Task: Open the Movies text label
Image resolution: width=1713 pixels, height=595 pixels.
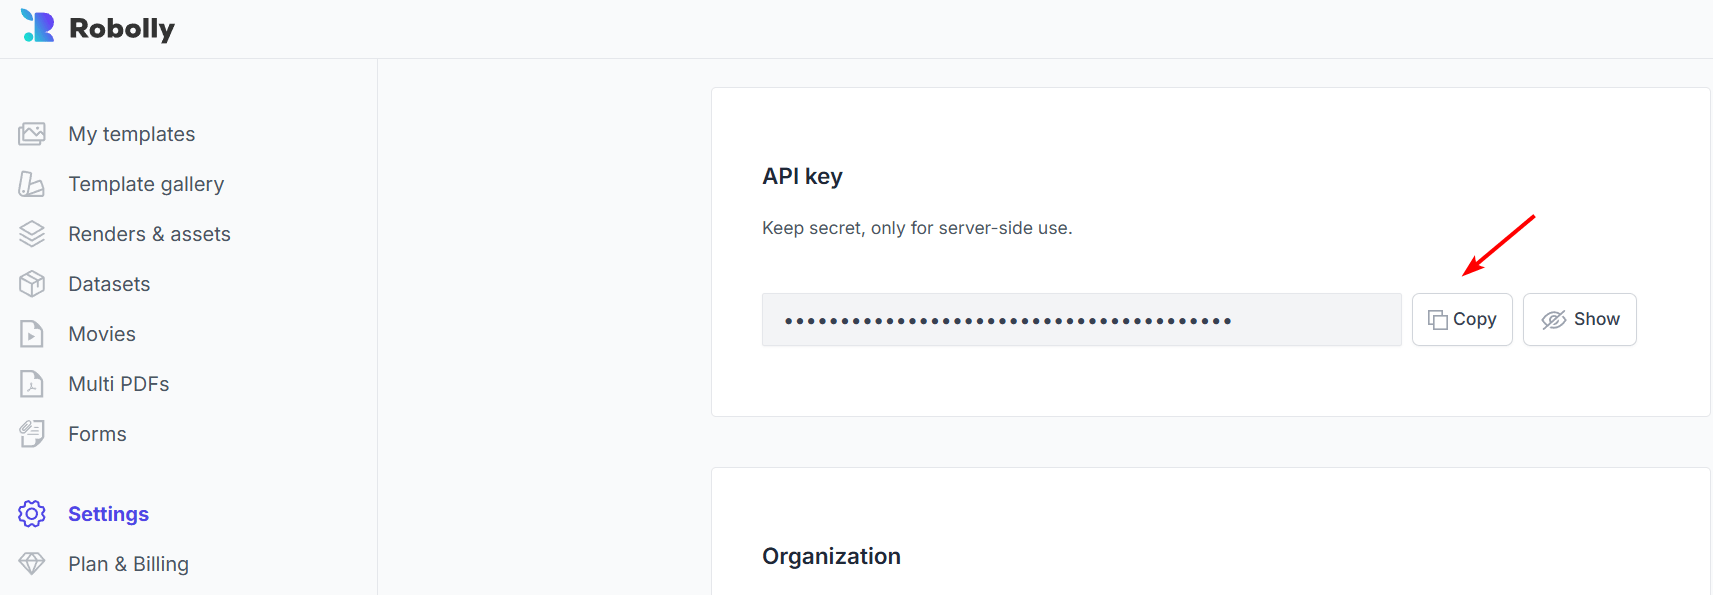Action: [x=102, y=334]
